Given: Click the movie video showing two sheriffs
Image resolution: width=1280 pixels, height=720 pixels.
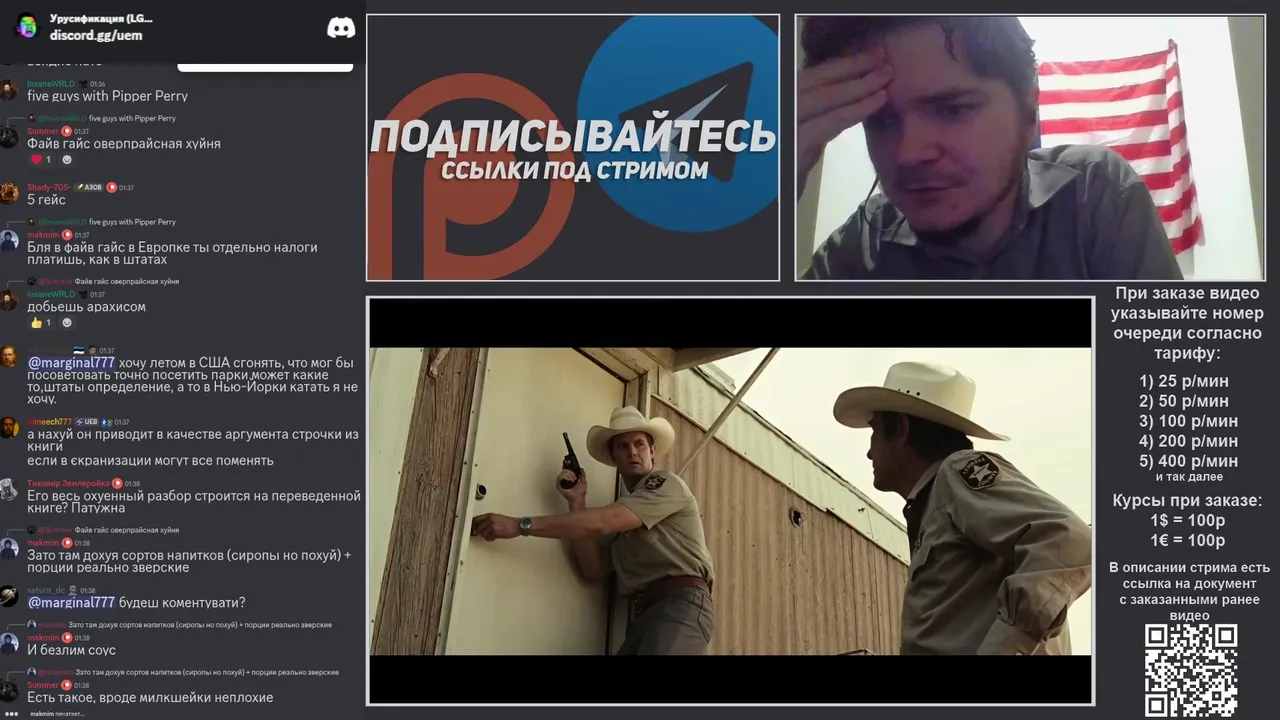Looking at the screenshot, I should coord(730,500).
